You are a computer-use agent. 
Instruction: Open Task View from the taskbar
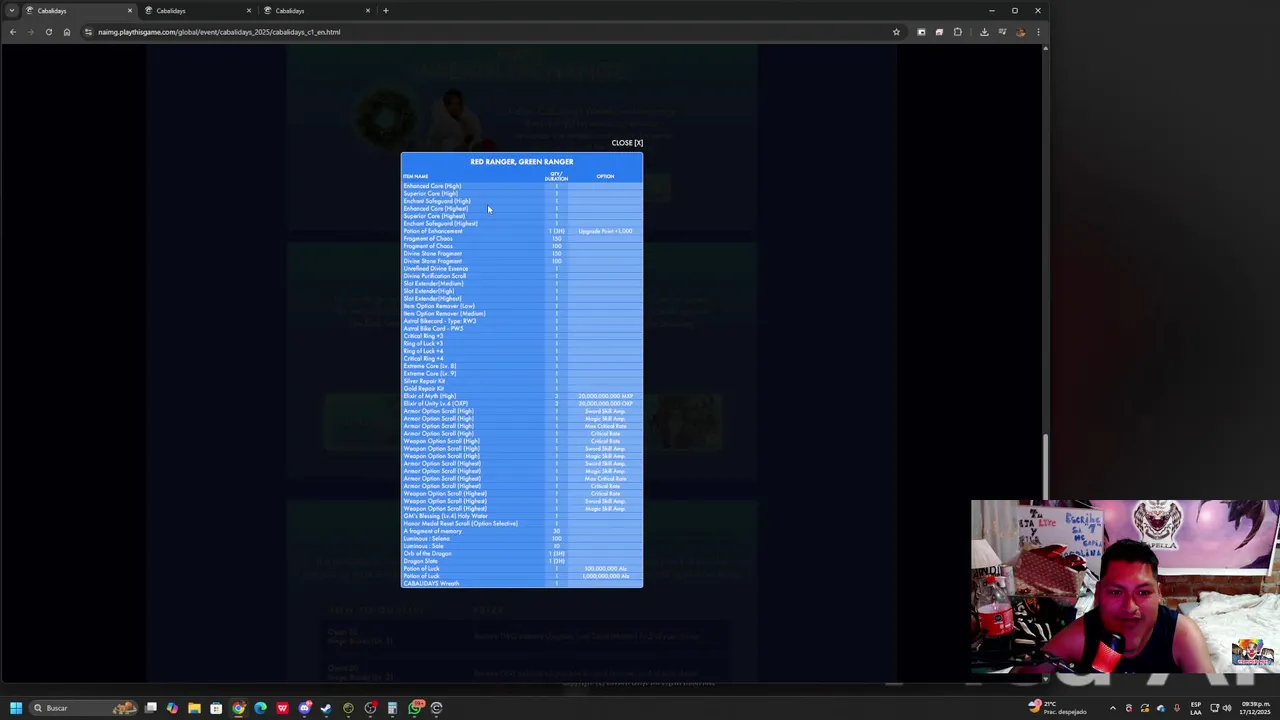pos(151,708)
